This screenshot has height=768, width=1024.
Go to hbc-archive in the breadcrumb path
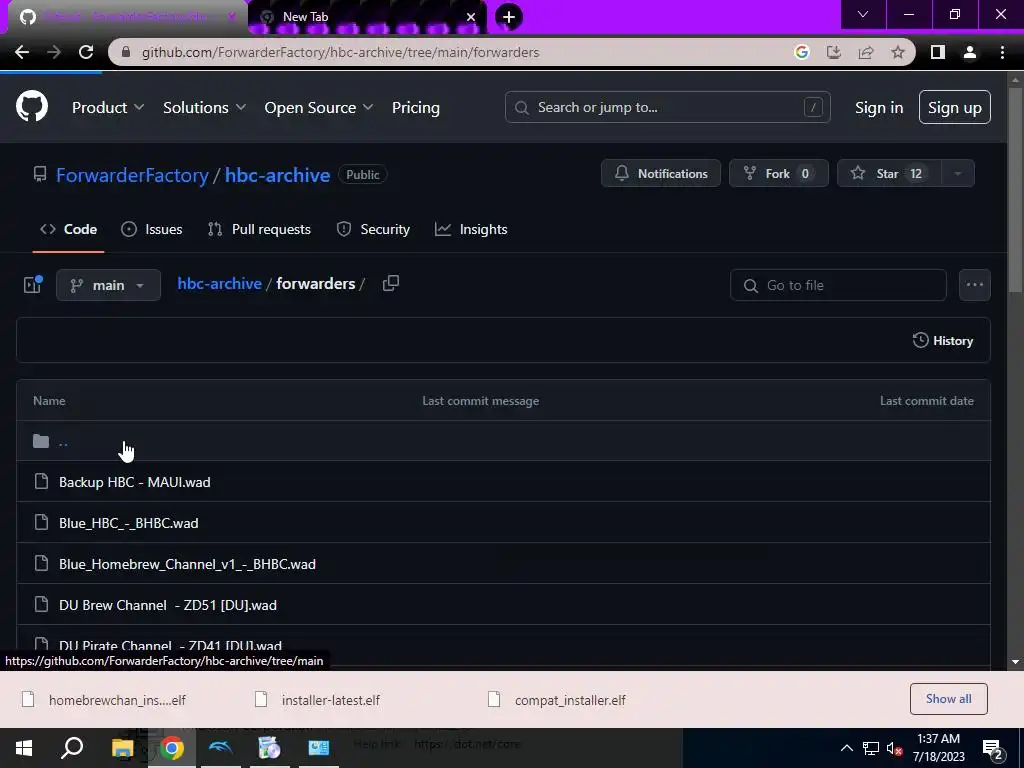(x=219, y=283)
